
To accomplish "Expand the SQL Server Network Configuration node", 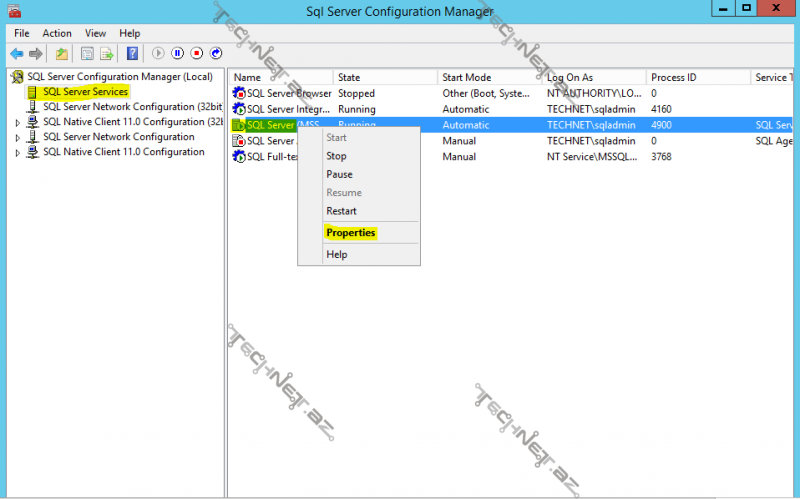I will click(x=17, y=137).
